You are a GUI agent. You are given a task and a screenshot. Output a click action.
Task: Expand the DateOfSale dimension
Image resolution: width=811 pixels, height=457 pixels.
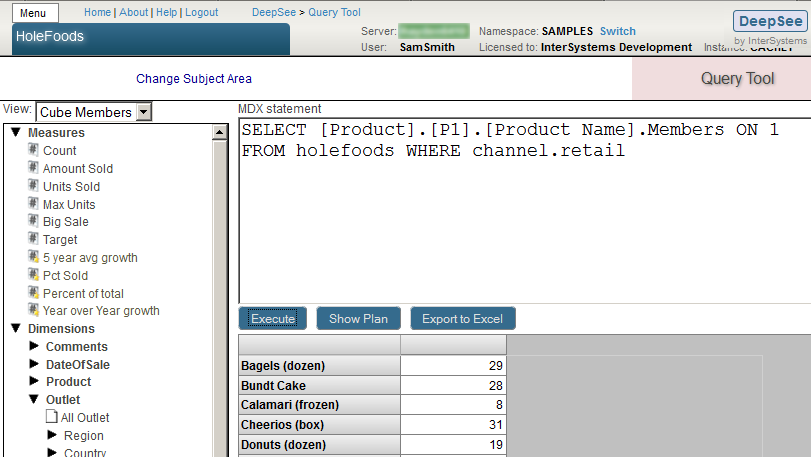[x=34, y=364]
